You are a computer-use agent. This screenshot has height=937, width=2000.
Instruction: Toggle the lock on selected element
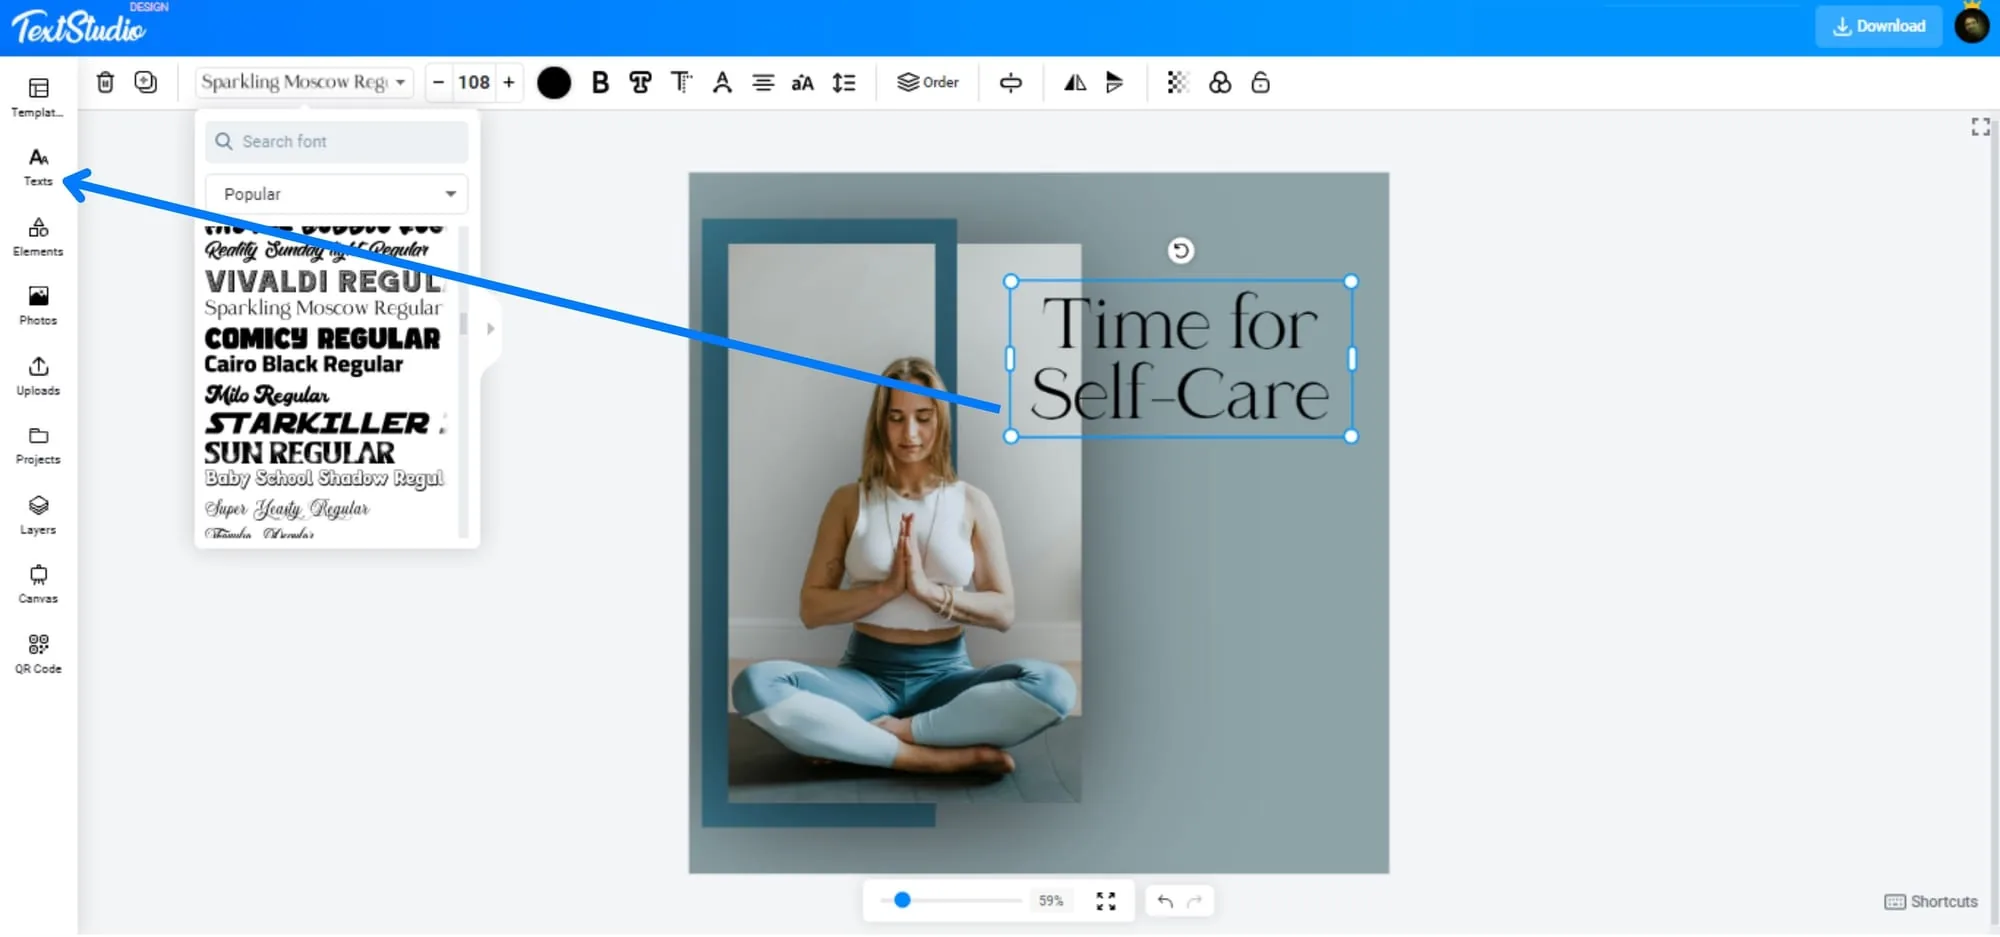(x=1261, y=82)
